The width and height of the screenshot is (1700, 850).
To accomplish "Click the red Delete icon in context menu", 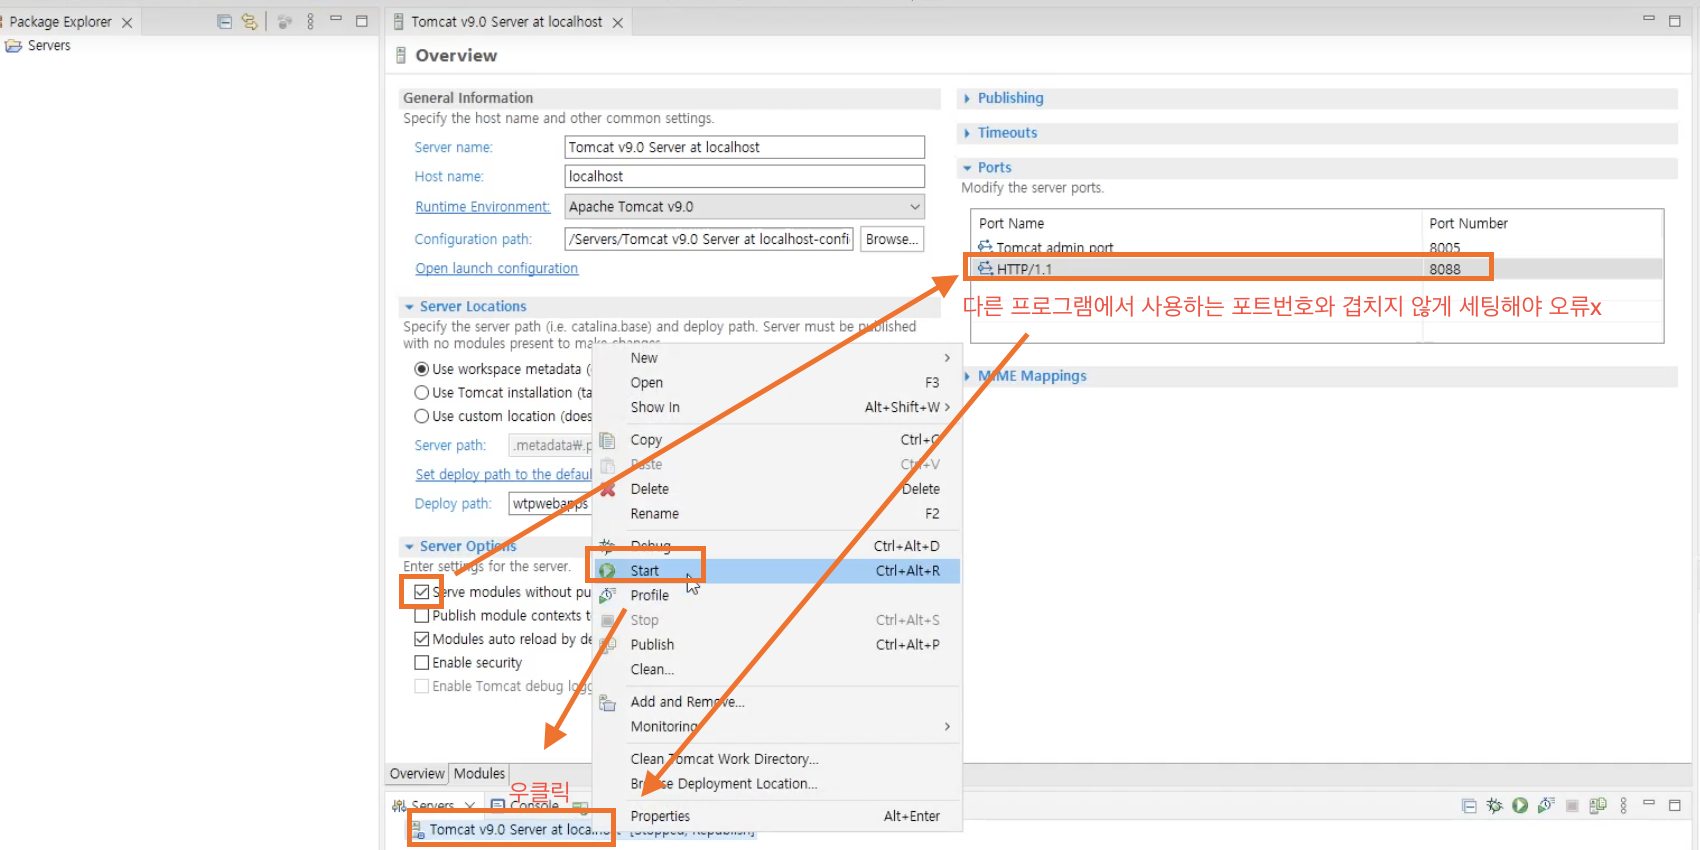I will coord(607,489).
